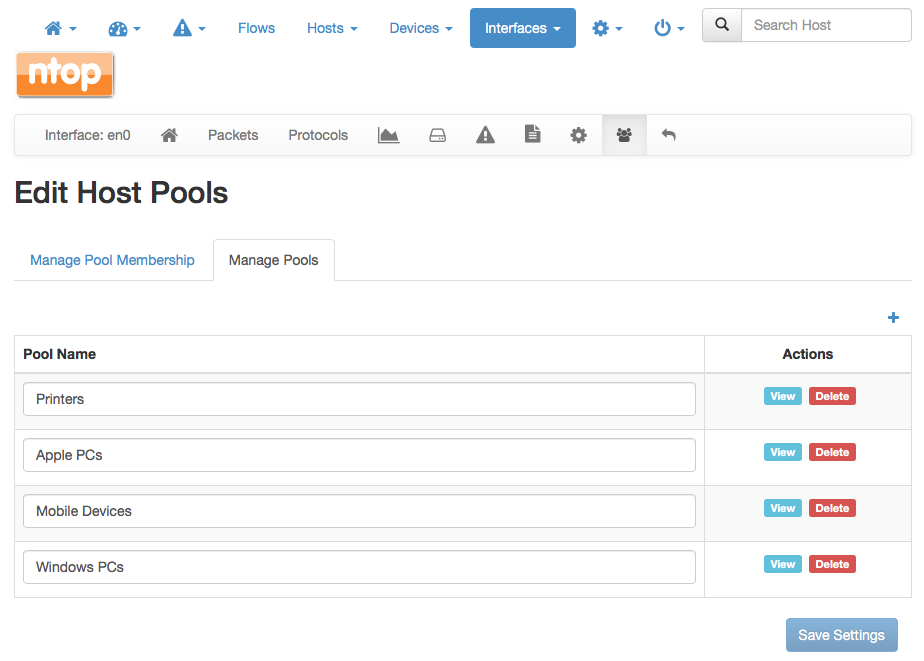Click the back arrow icon

pyautogui.click(x=668, y=135)
